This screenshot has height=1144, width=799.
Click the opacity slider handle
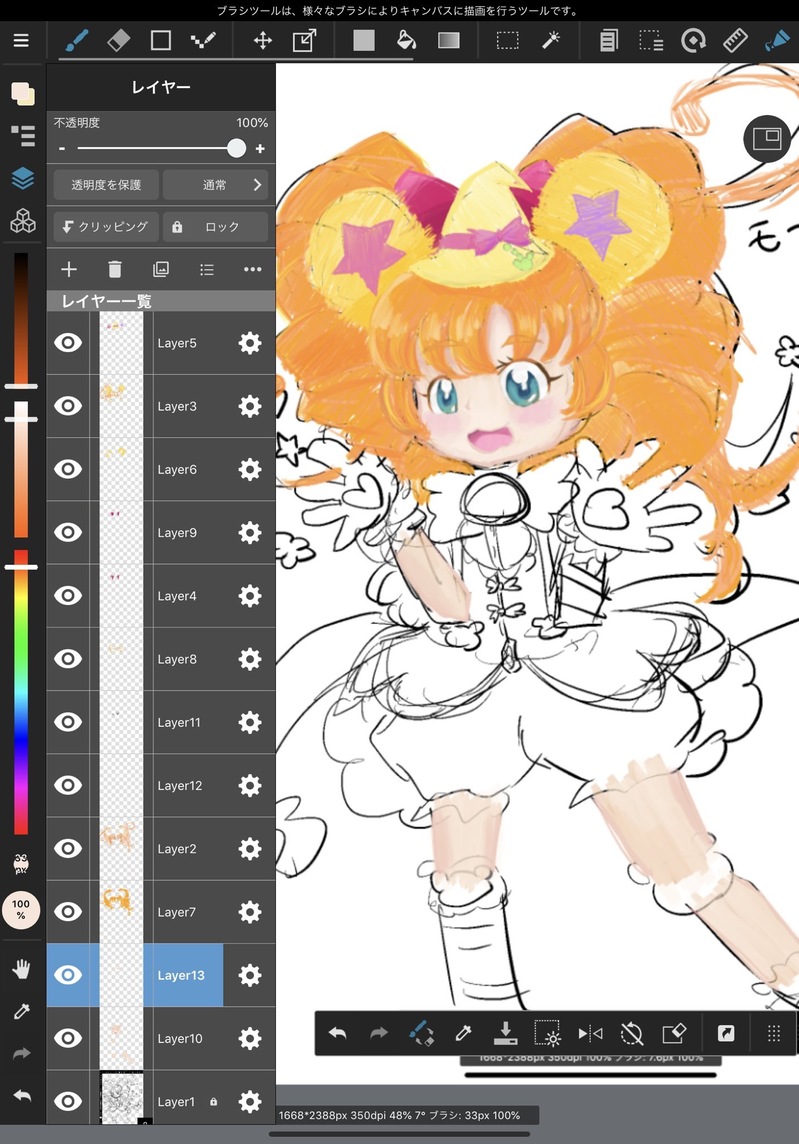[x=236, y=148]
